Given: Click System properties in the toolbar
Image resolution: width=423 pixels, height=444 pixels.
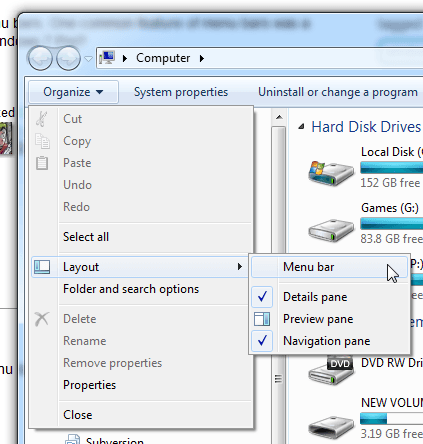Looking at the screenshot, I should tap(181, 92).
